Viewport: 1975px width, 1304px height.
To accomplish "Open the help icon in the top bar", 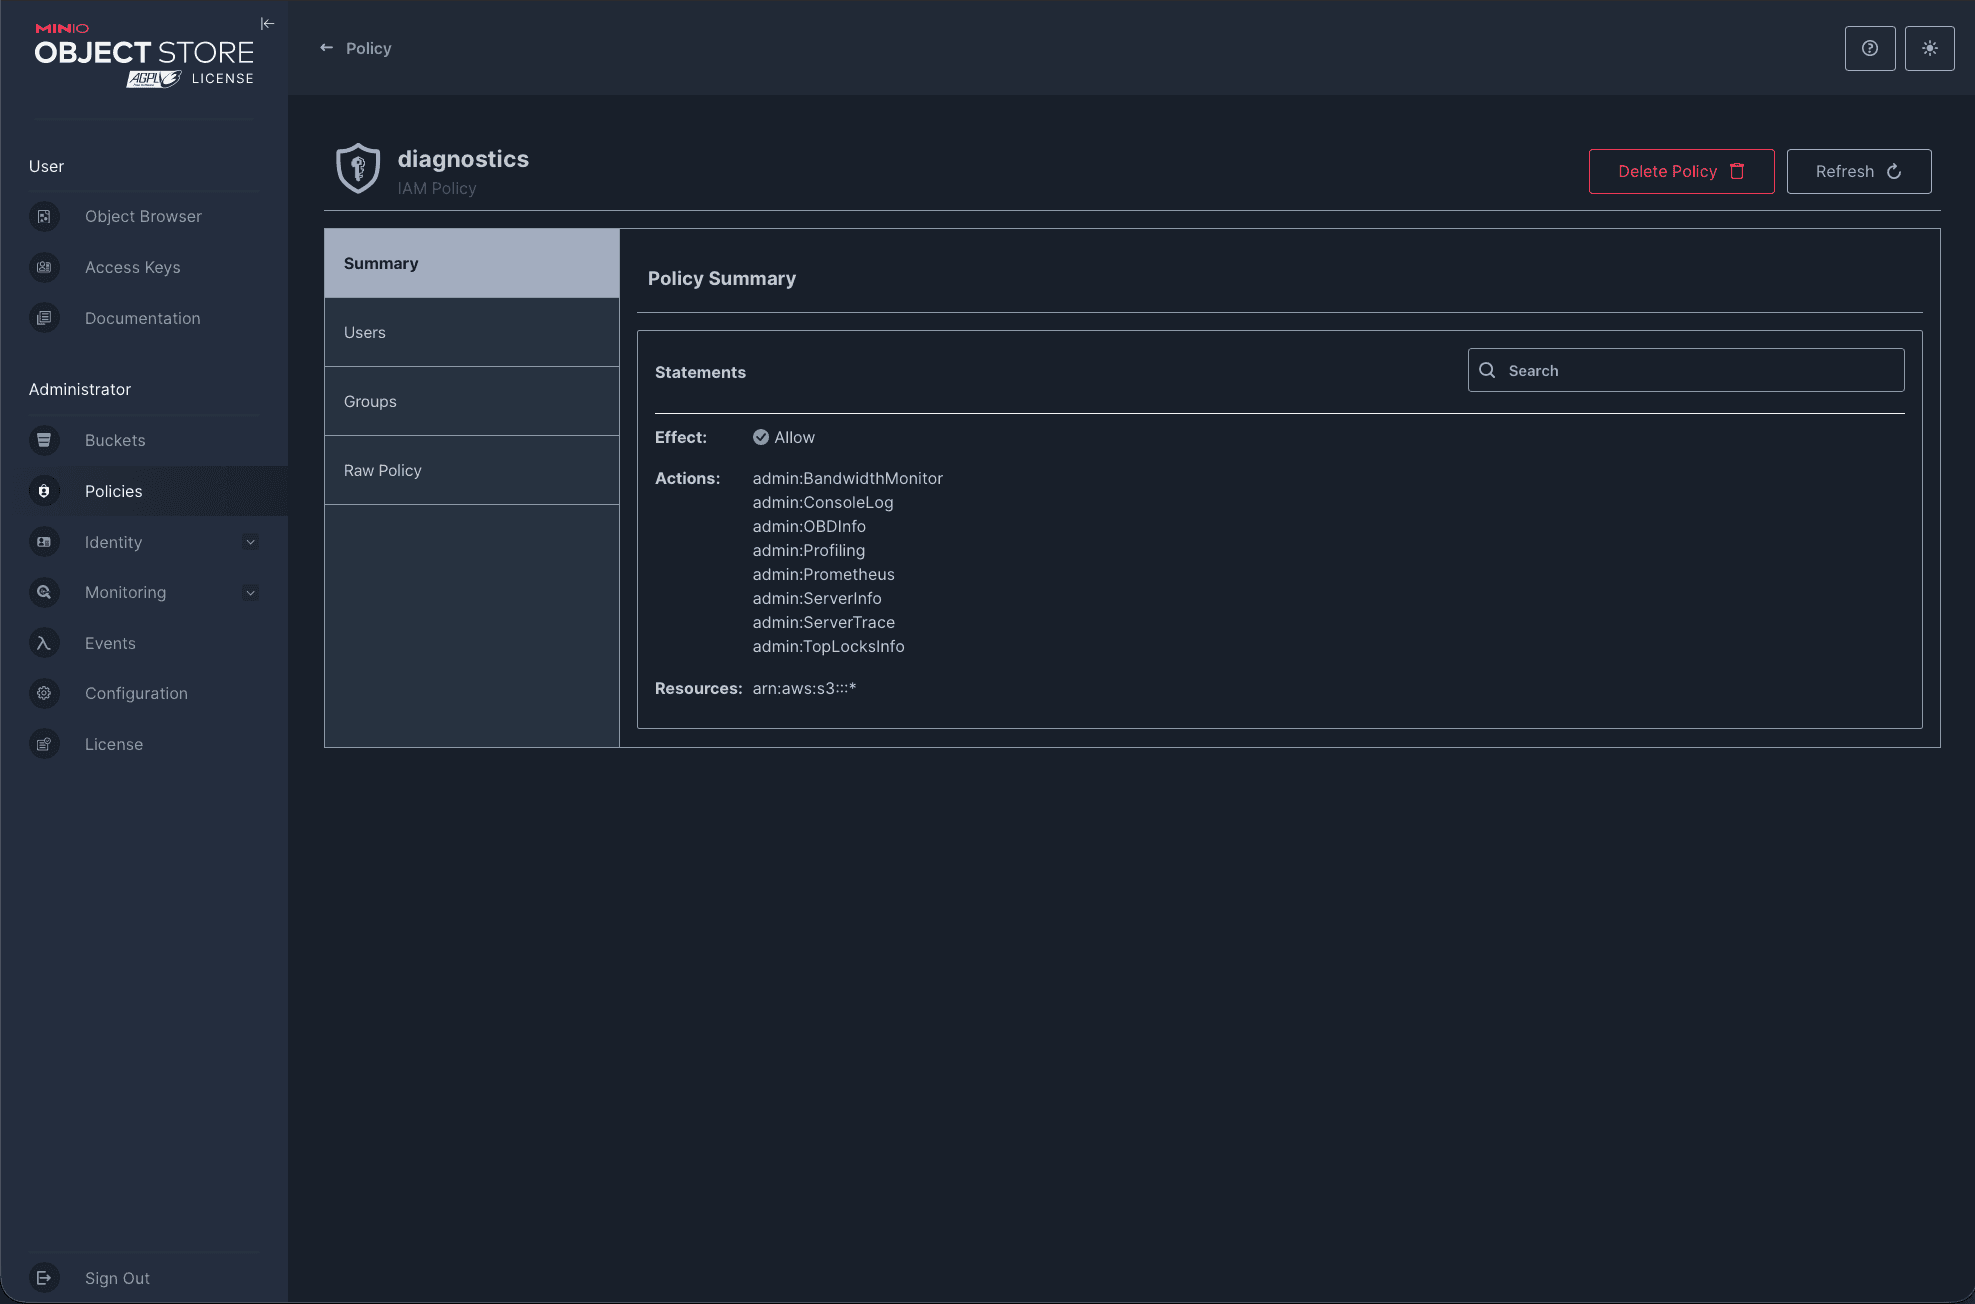I will click(1869, 48).
